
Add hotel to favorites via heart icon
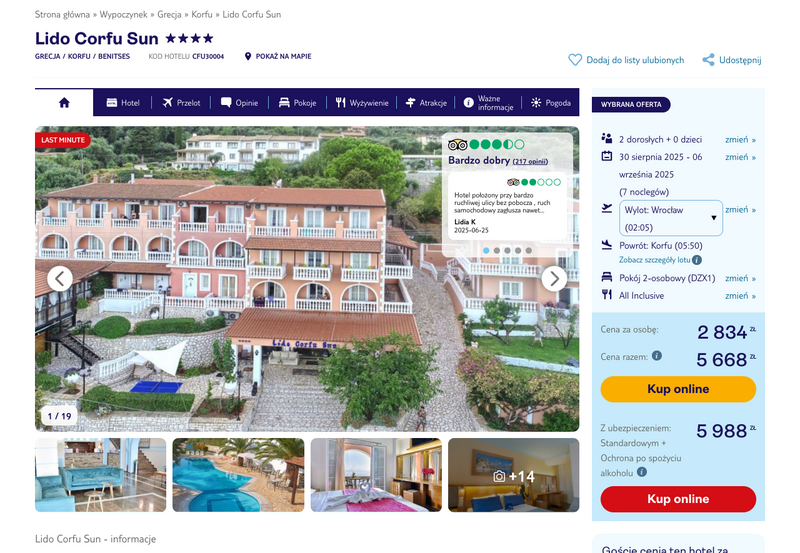(x=575, y=60)
